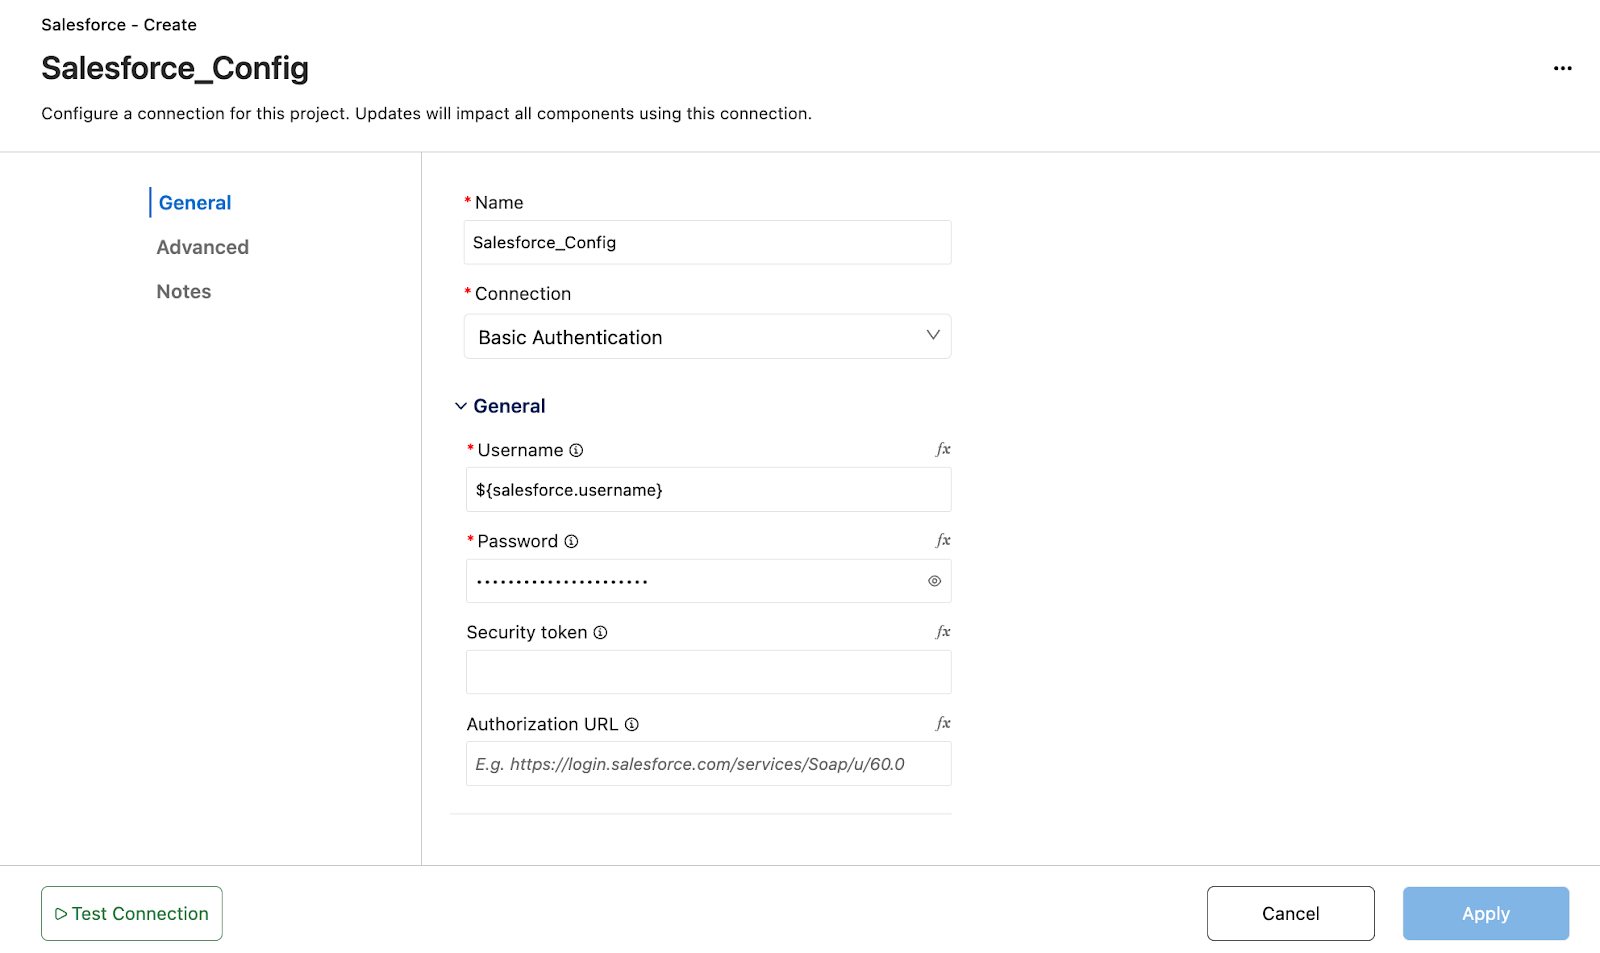This screenshot has height=953, width=1600.
Task: Click the Test Connection button
Action: (x=132, y=913)
